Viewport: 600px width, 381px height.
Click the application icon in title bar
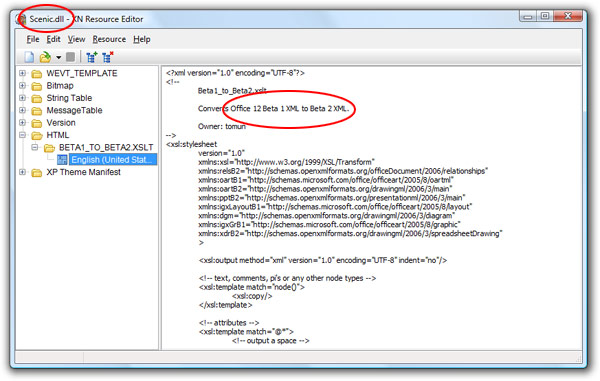[x=21, y=19]
